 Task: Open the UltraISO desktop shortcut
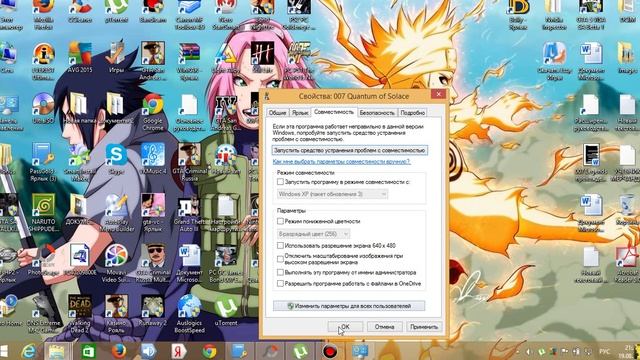click(x=43, y=109)
